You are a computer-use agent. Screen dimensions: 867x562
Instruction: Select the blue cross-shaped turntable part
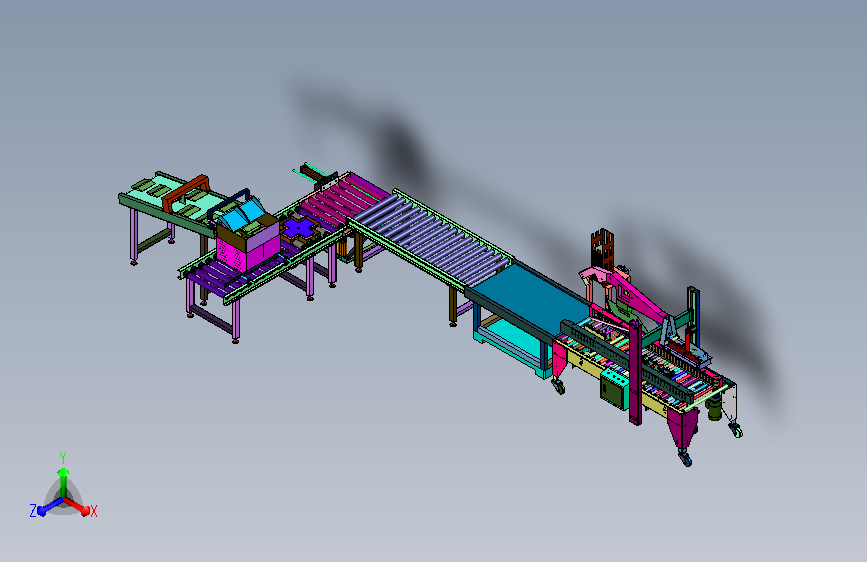[x=300, y=227]
